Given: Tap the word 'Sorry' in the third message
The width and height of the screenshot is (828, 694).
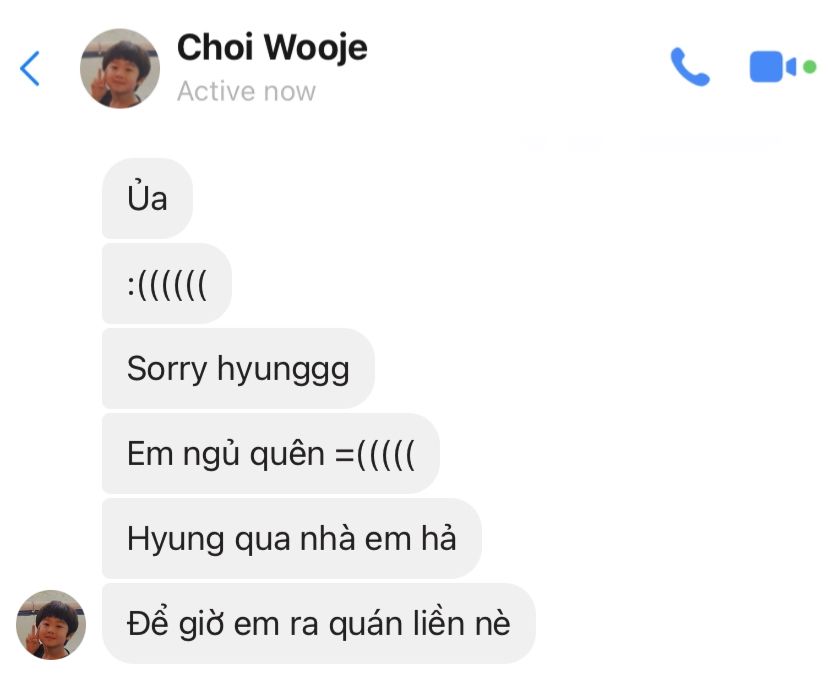Looking at the screenshot, I should click(x=167, y=370).
